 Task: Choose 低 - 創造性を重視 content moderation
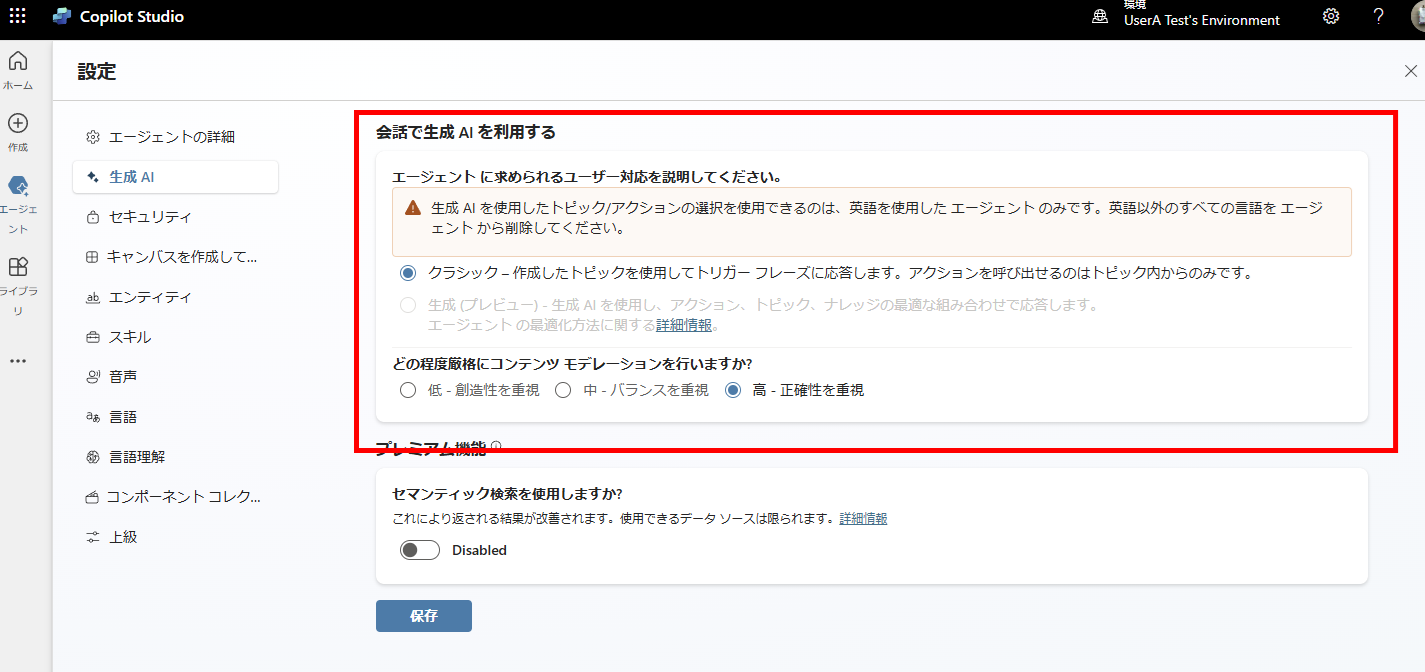(408, 390)
